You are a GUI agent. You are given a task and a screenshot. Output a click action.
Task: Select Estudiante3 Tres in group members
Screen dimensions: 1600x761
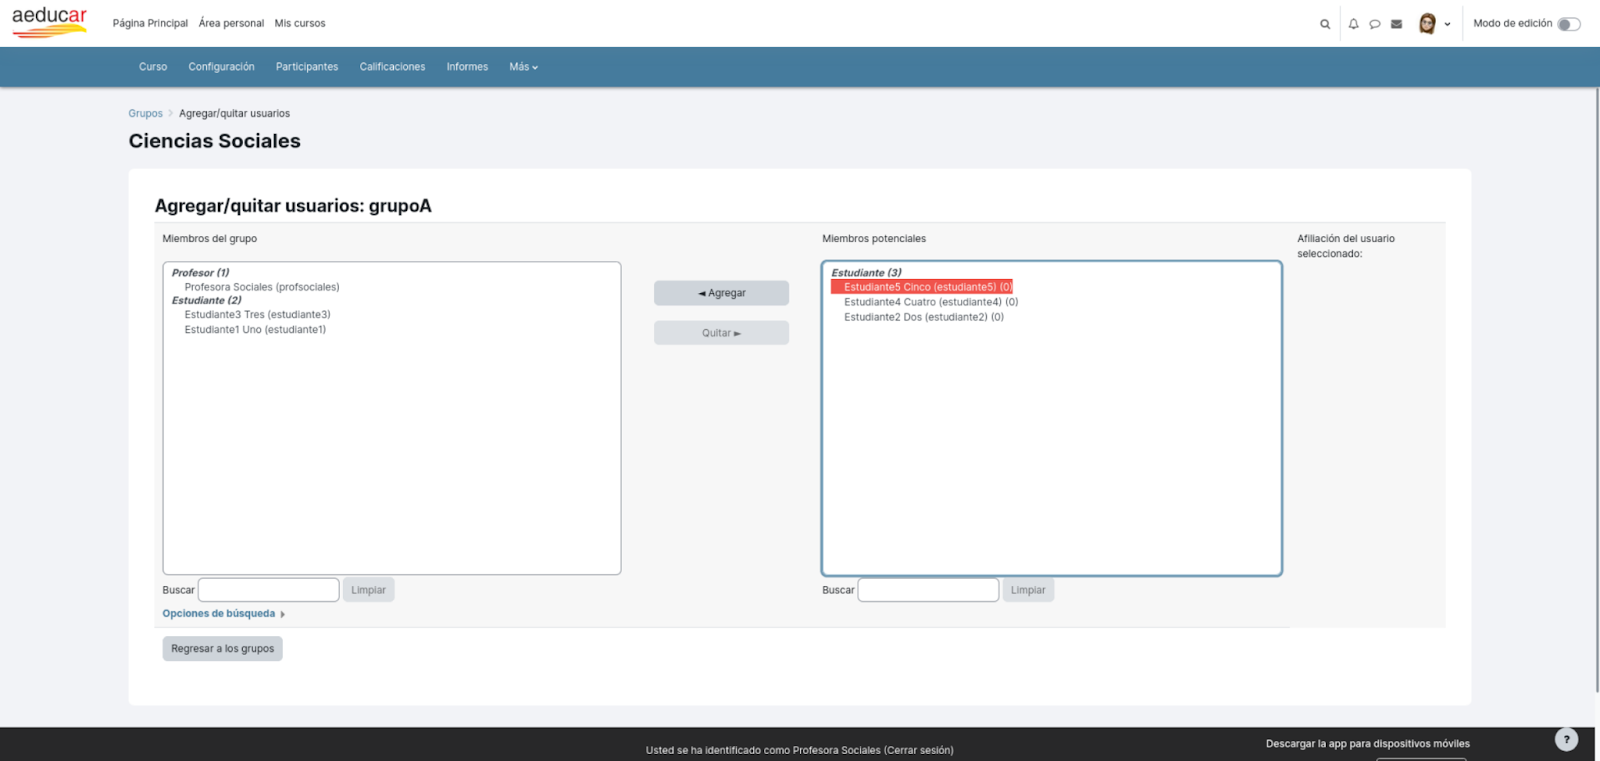(x=257, y=315)
